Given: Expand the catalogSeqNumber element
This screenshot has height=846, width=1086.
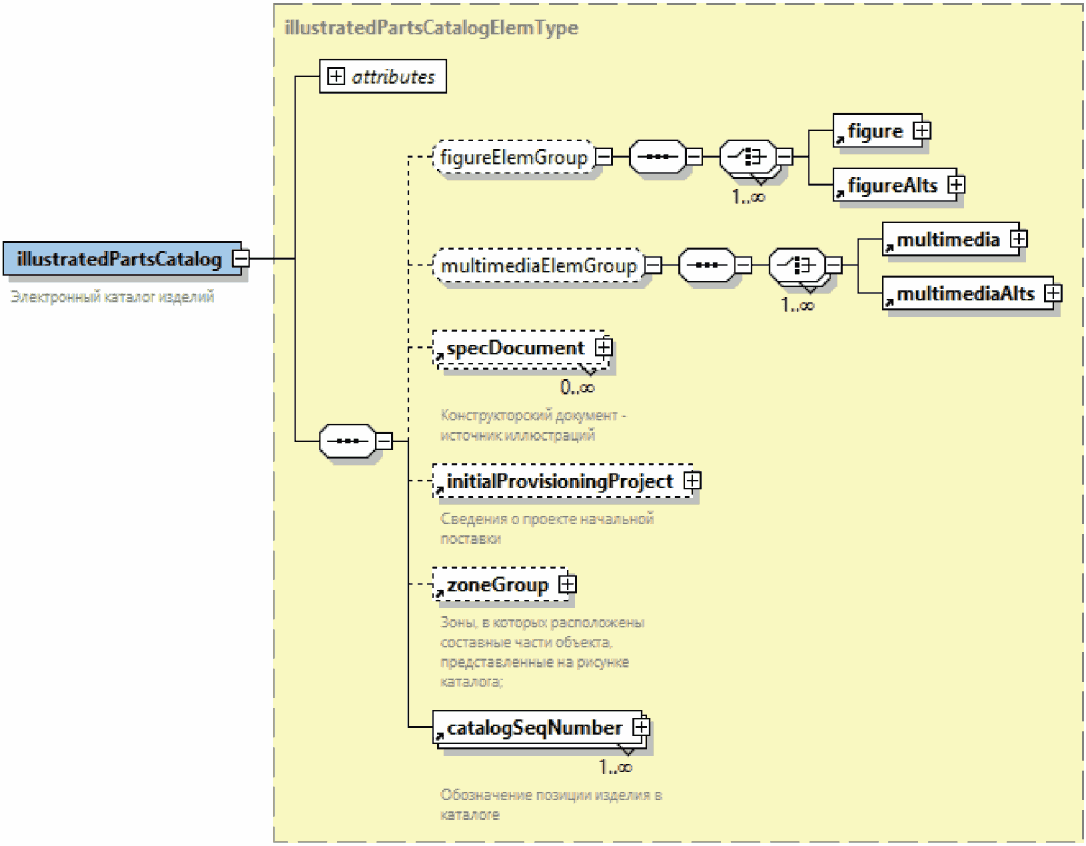Looking at the screenshot, I should tap(641, 727).
